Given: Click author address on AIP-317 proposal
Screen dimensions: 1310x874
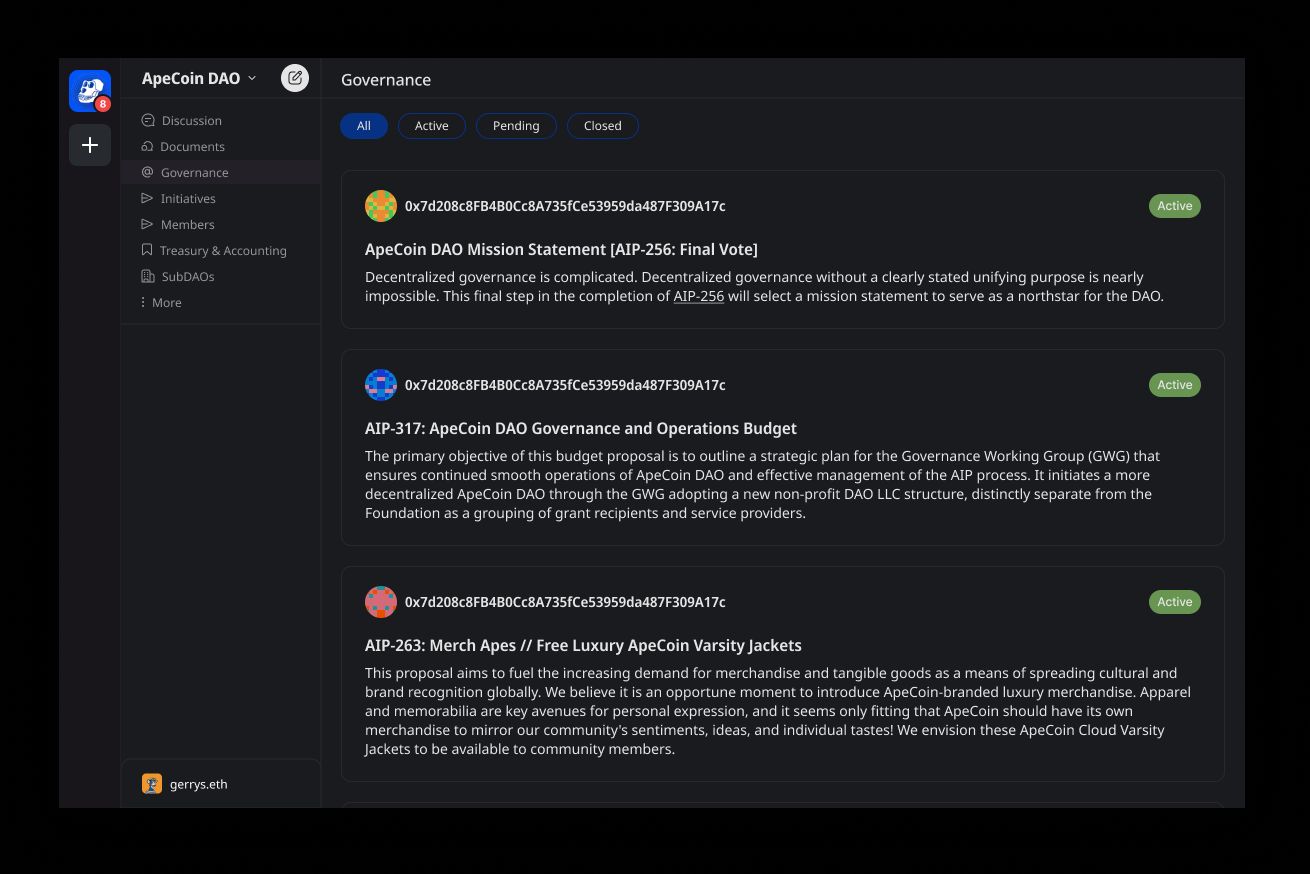Looking at the screenshot, I should [565, 385].
